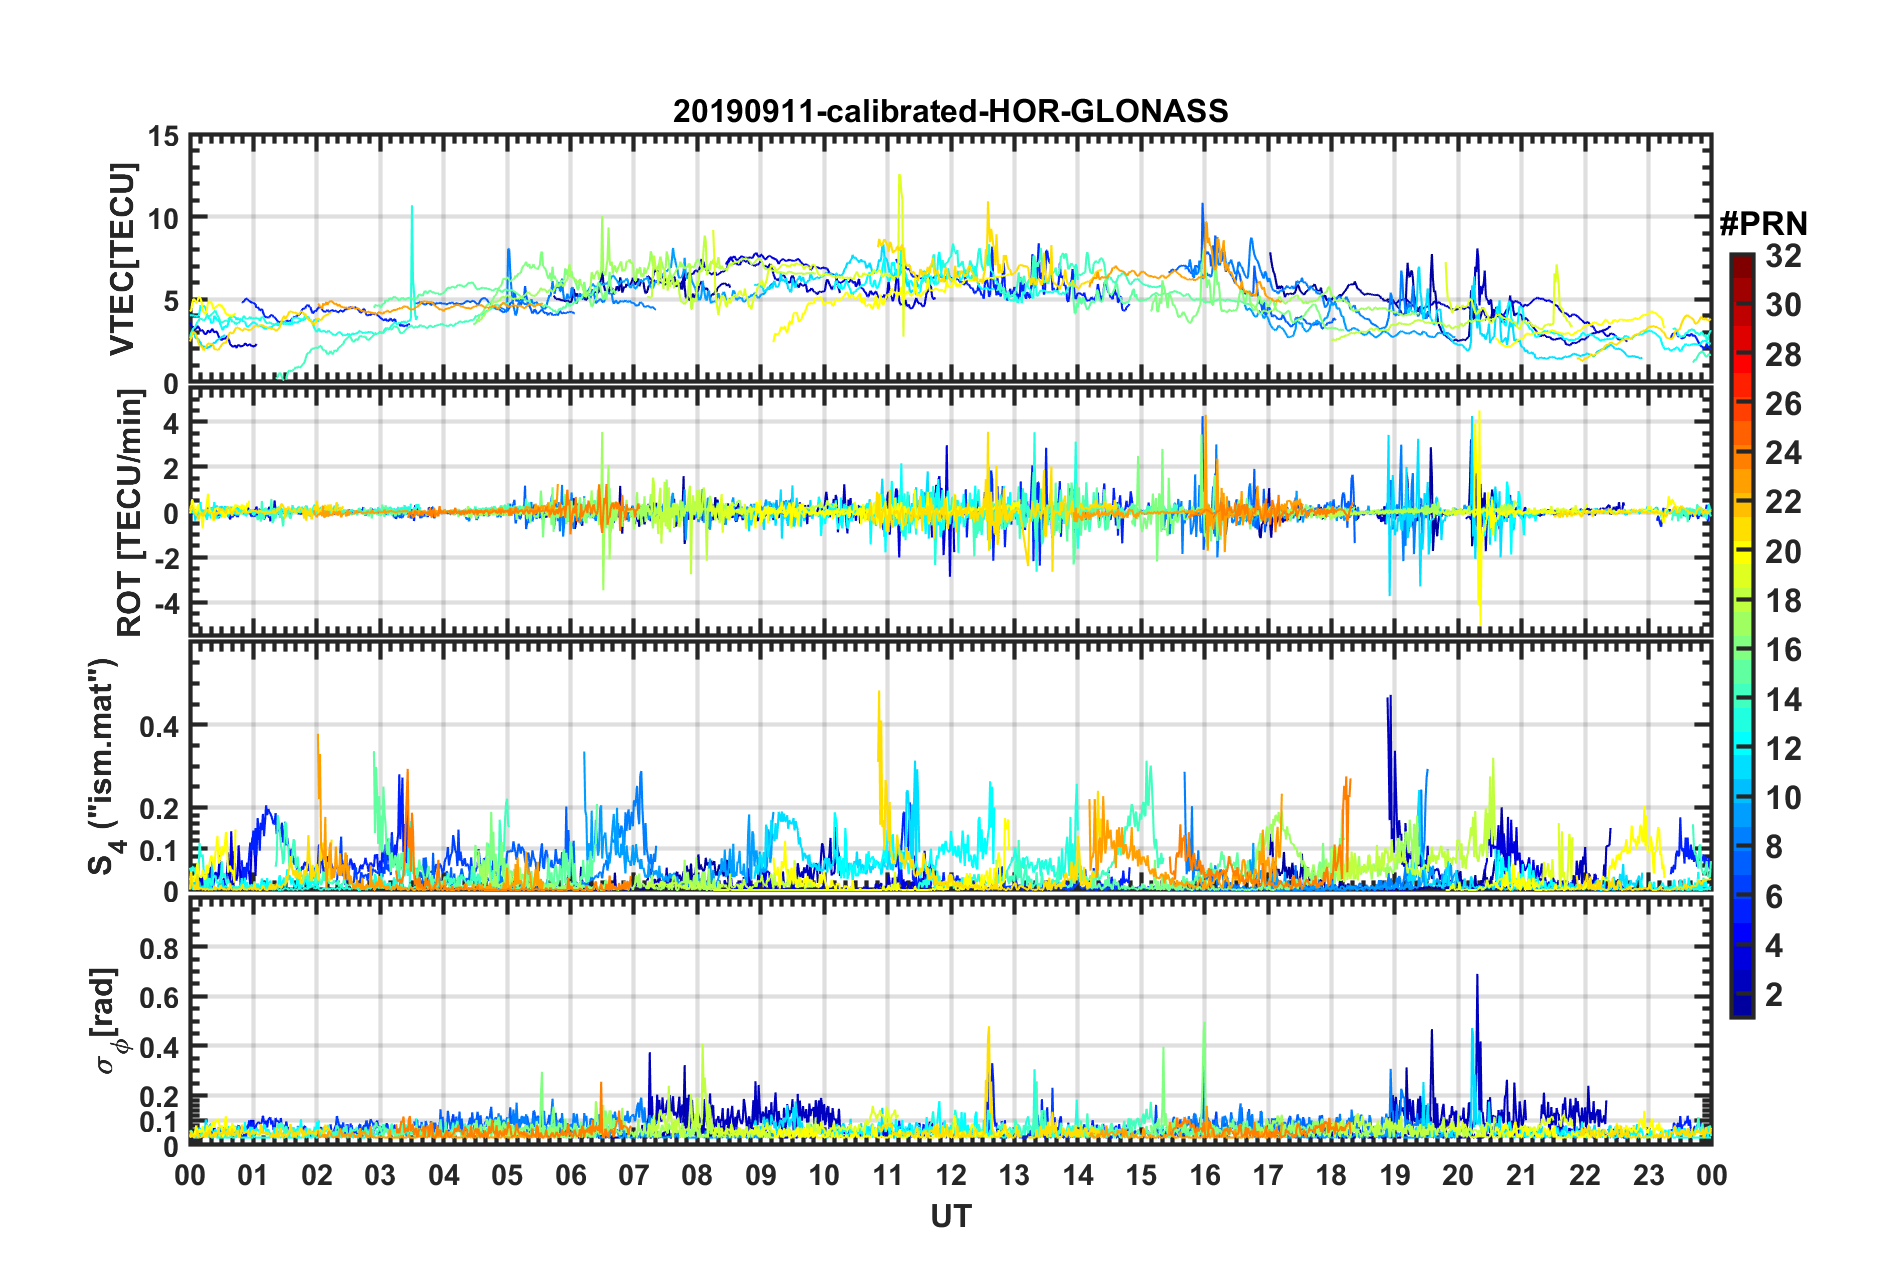This screenshot has height=1272, width=1902.
Task: Click x-axis hour tick label "23"
Action: 1648,1175
